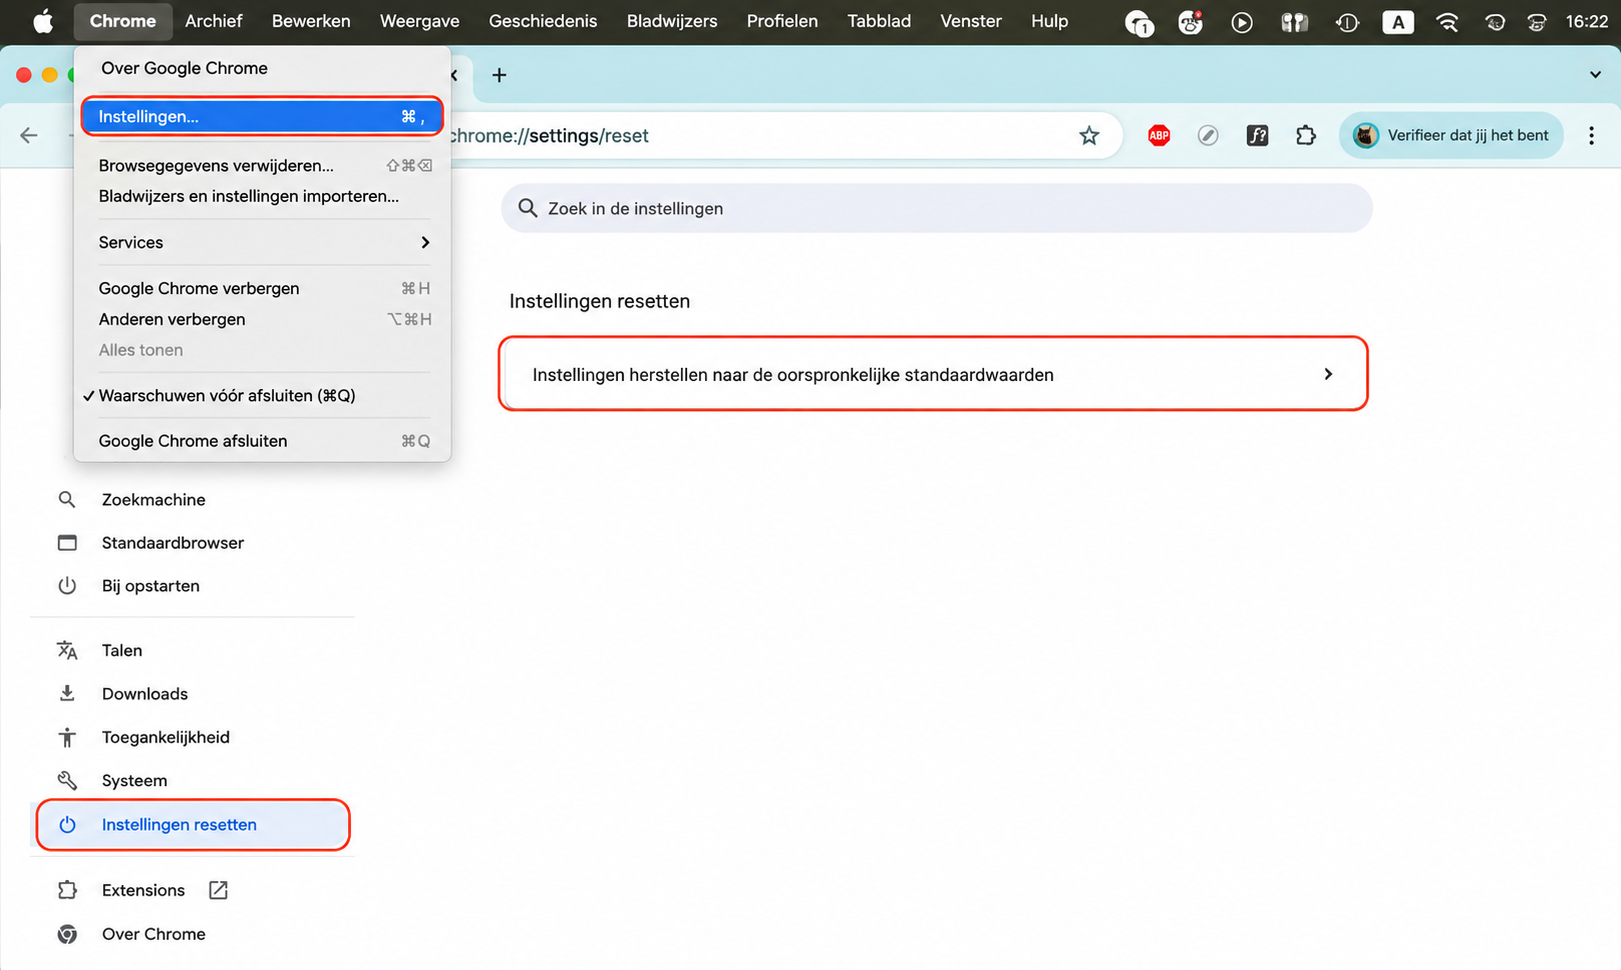Click the input source A icon
The width and height of the screenshot is (1621, 970).
[x=1397, y=21]
